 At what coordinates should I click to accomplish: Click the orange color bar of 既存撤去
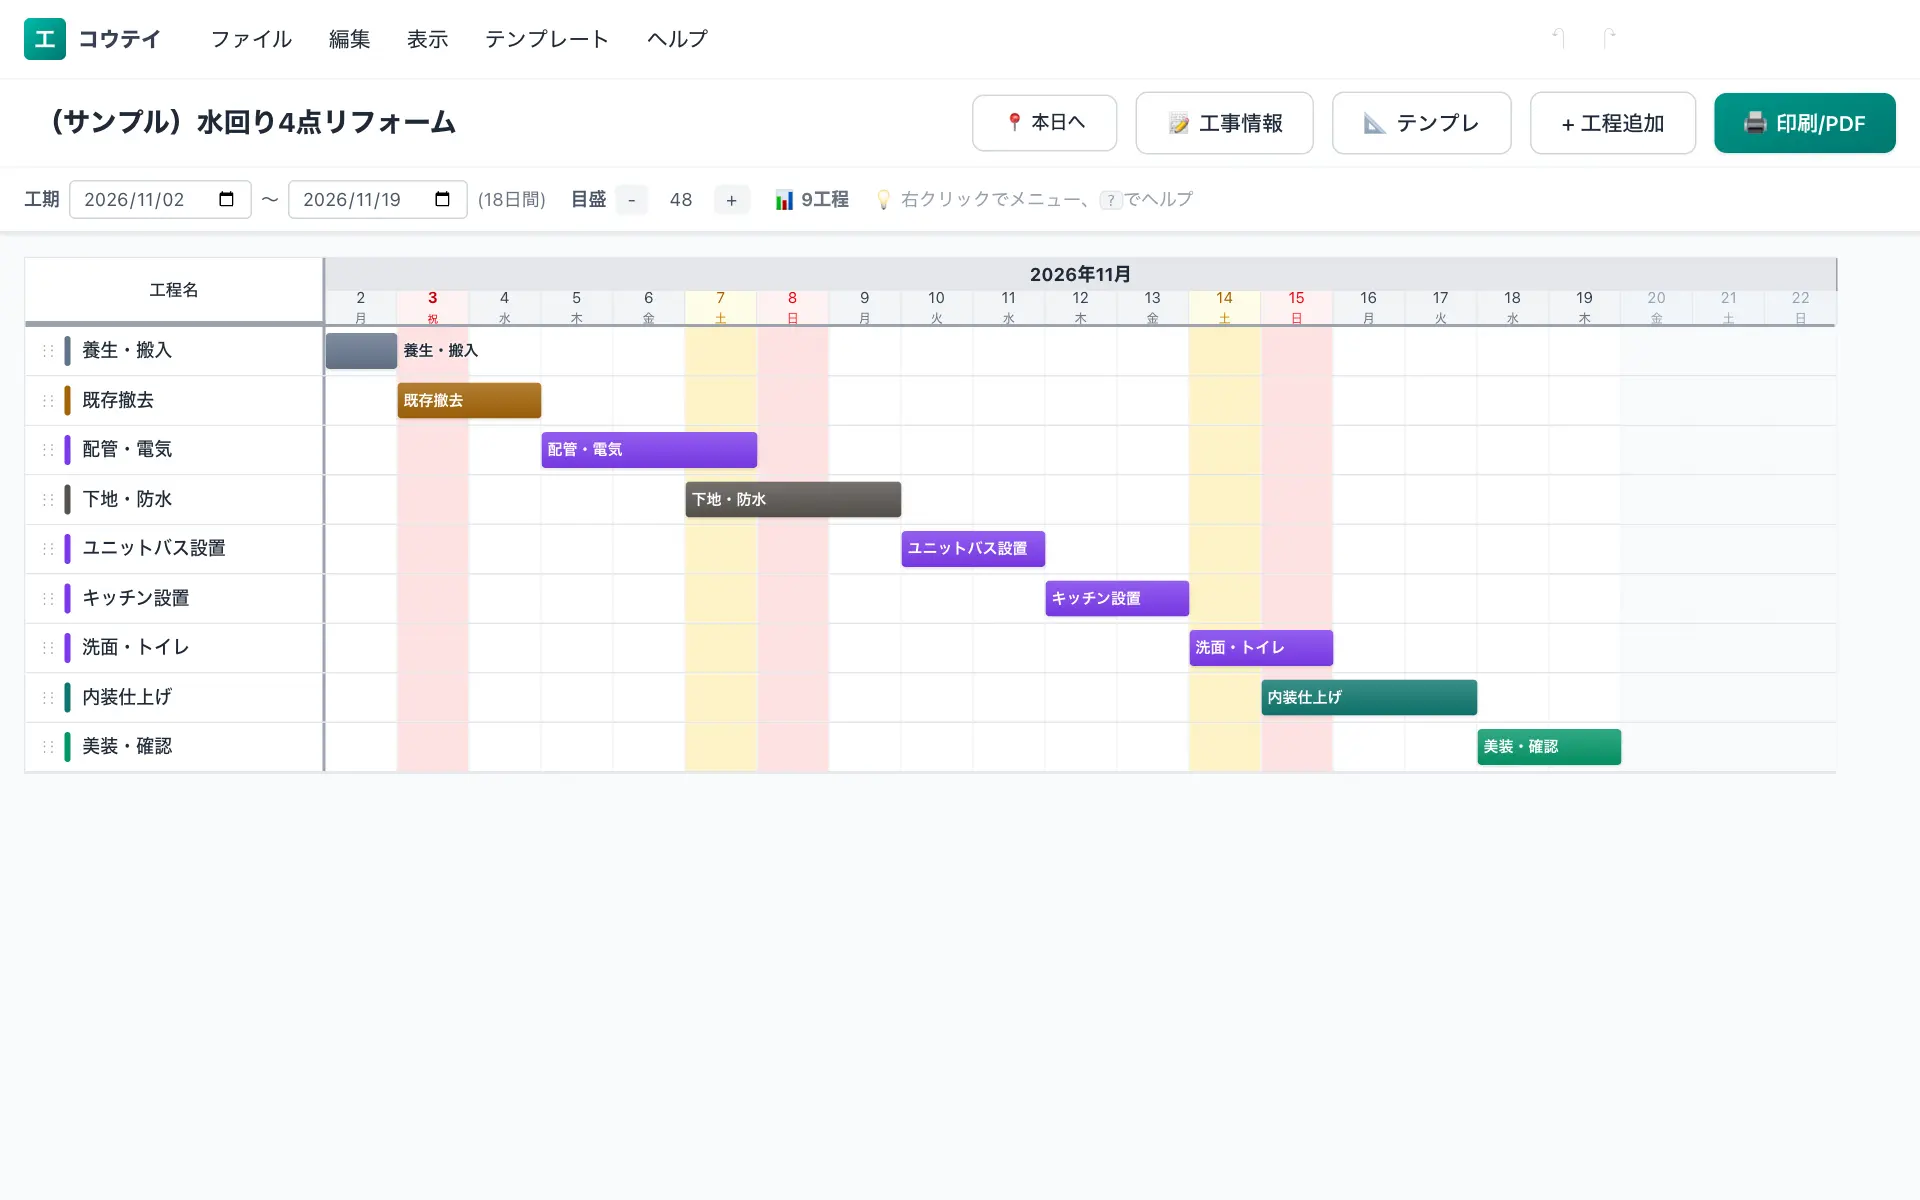(67, 400)
